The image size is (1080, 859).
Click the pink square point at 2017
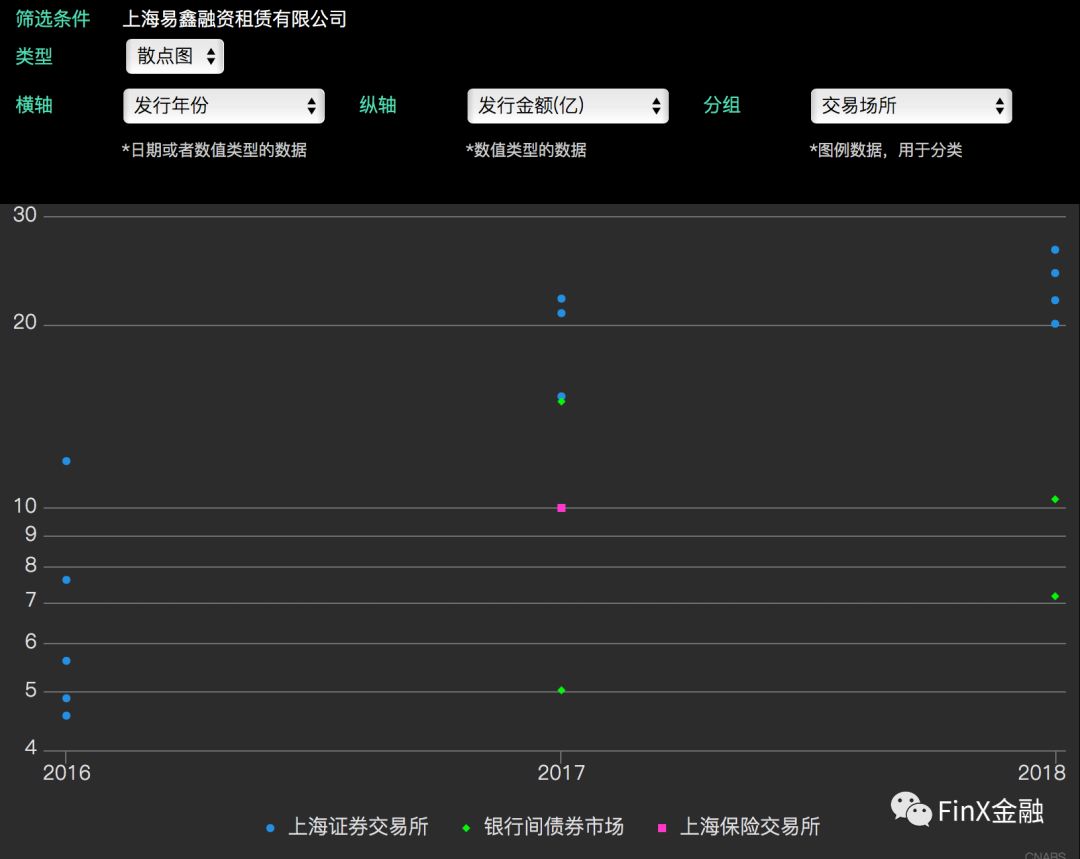pyautogui.click(x=561, y=508)
